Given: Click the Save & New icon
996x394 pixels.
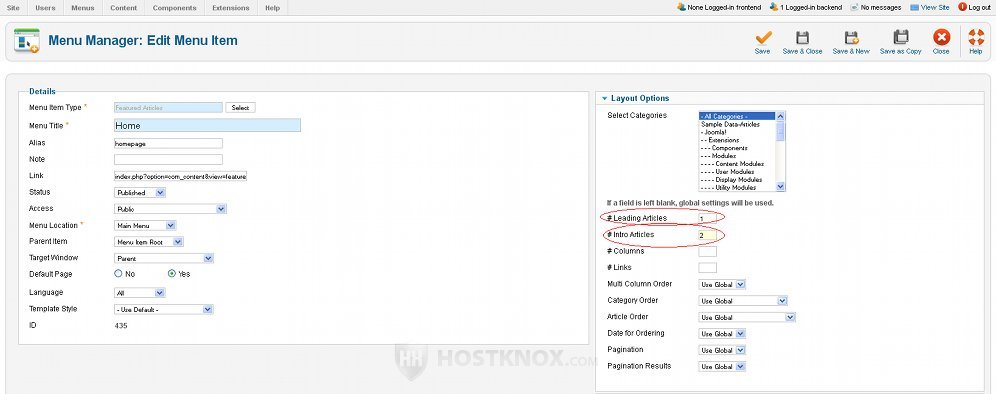Looking at the screenshot, I should click(851, 37).
